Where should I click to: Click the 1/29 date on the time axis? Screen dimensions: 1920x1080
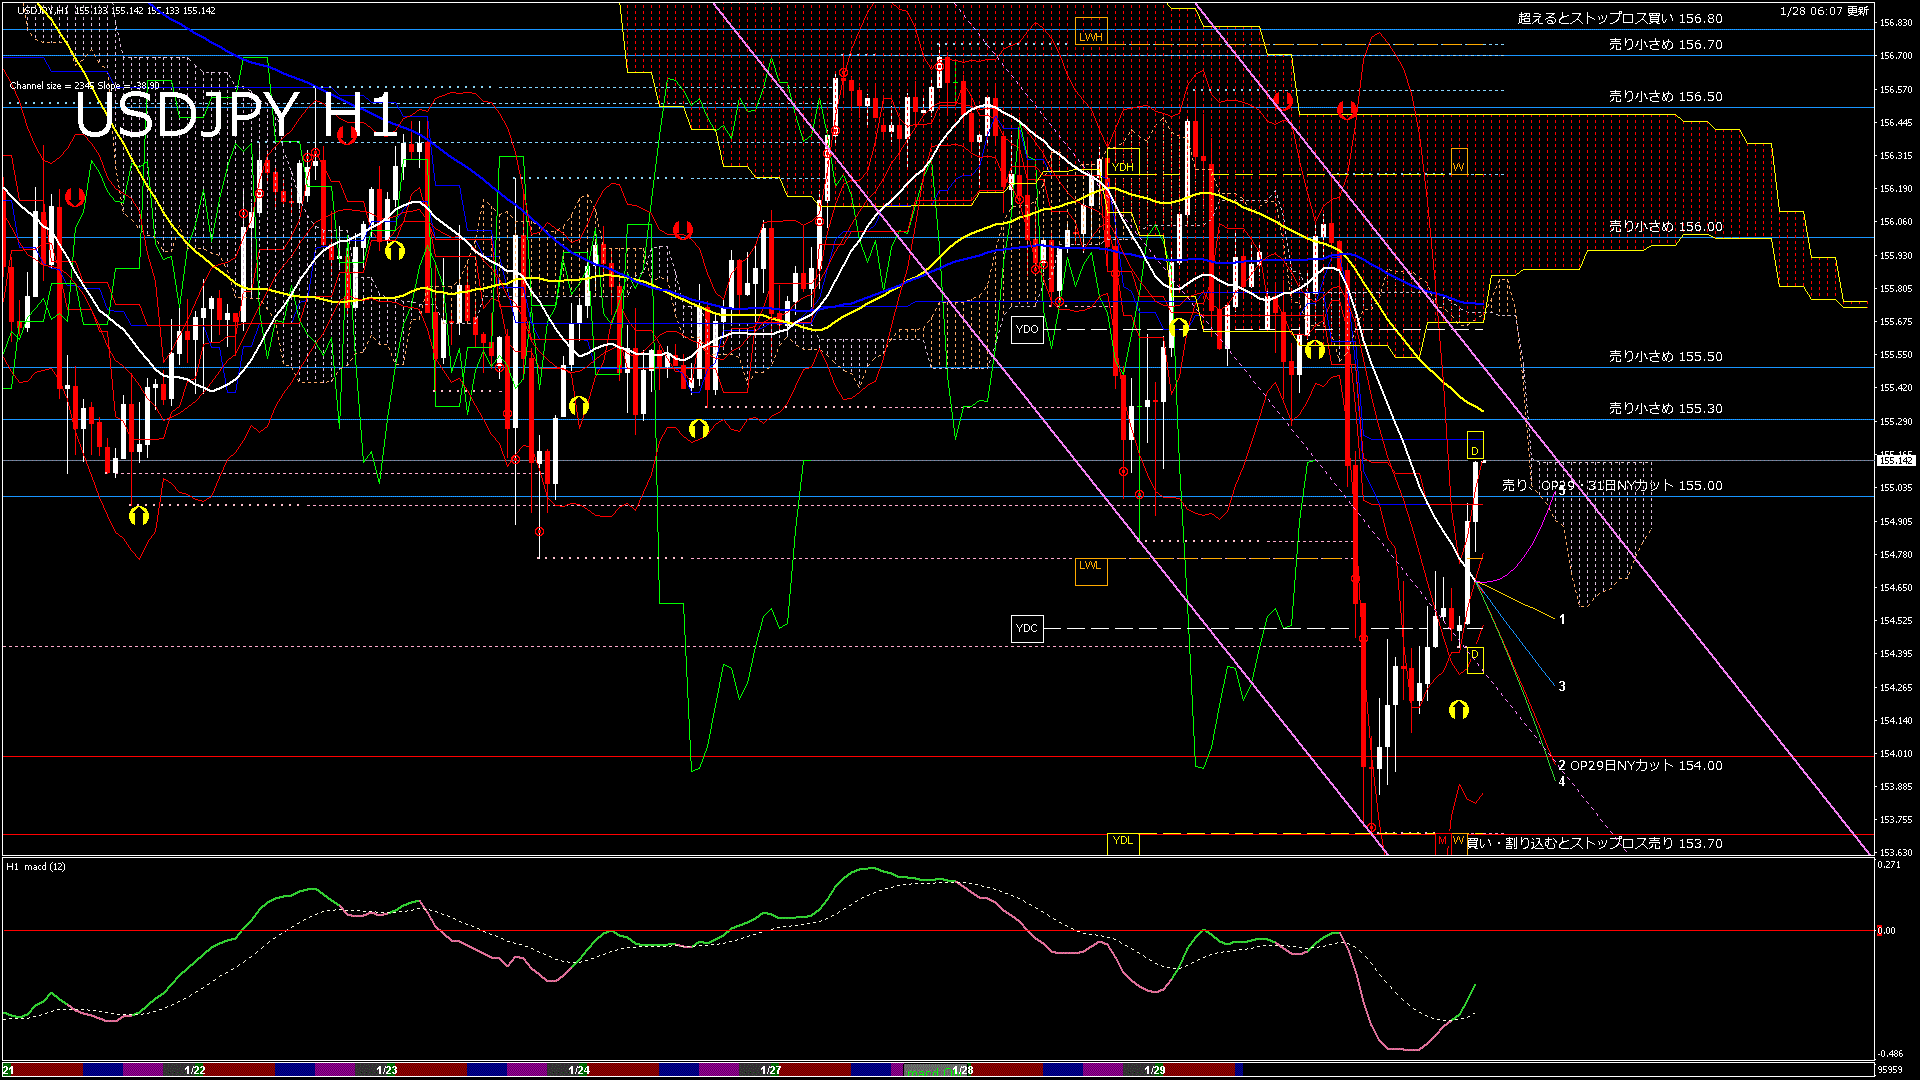tap(1155, 1070)
